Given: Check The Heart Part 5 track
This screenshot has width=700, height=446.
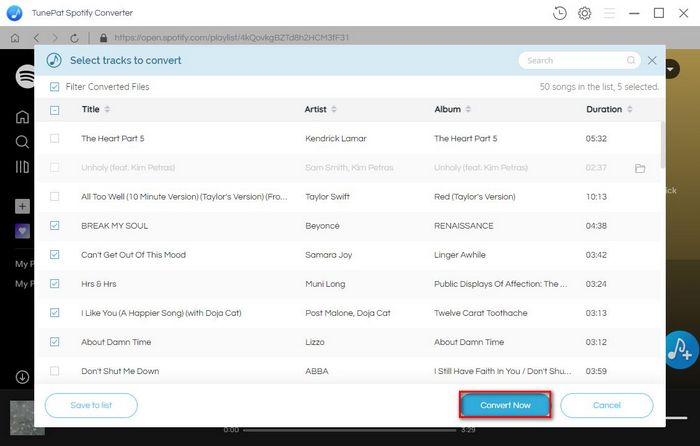Looking at the screenshot, I should [54, 138].
